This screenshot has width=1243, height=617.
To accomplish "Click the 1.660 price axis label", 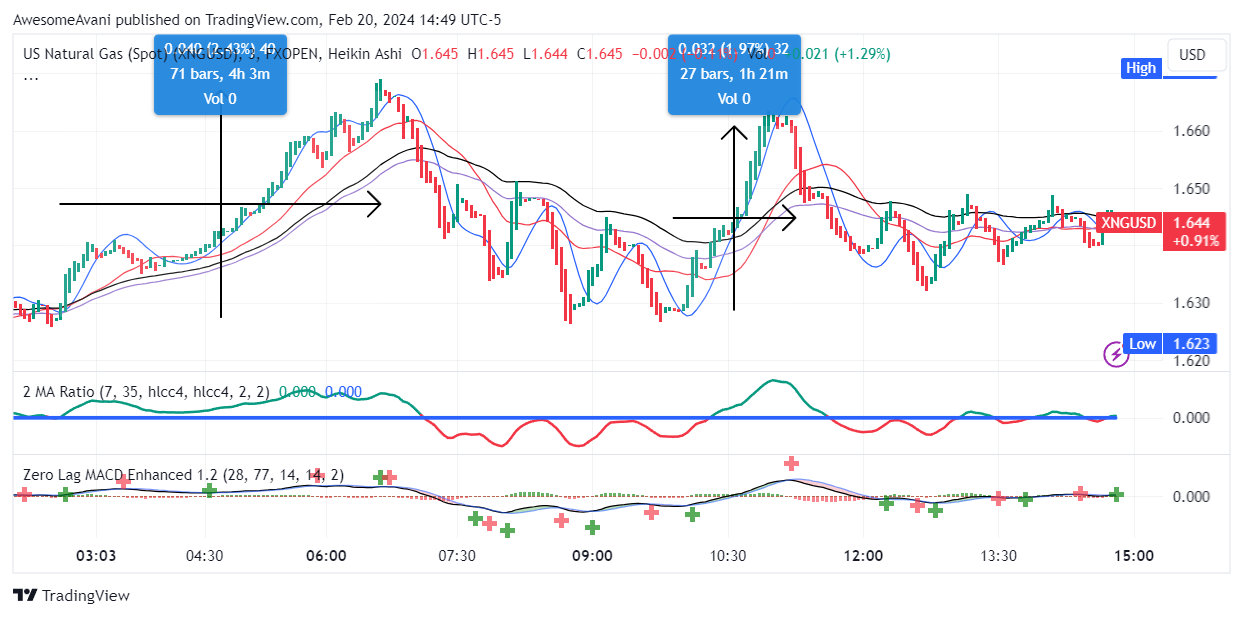I will click(1192, 131).
